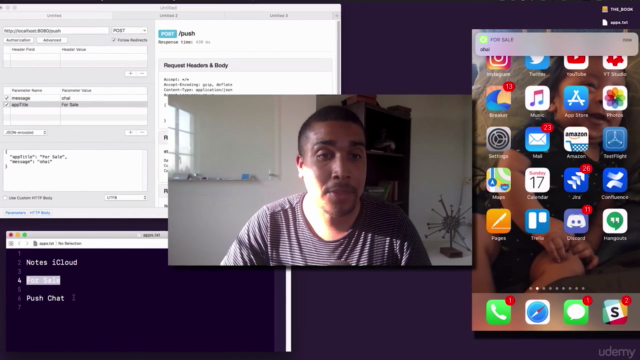
Task: Open the Discord app with 11 badge
Action: pyautogui.click(x=576, y=221)
